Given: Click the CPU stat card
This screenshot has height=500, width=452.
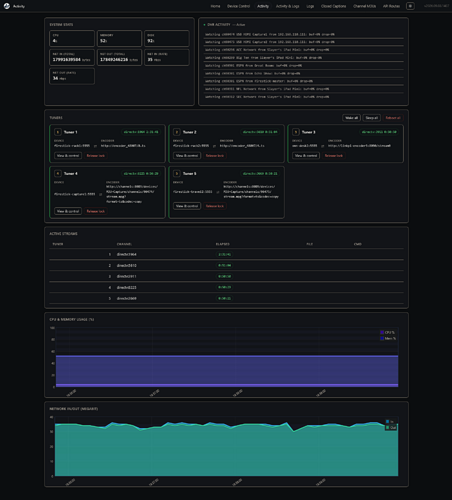Looking at the screenshot, I should coord(72,38).
